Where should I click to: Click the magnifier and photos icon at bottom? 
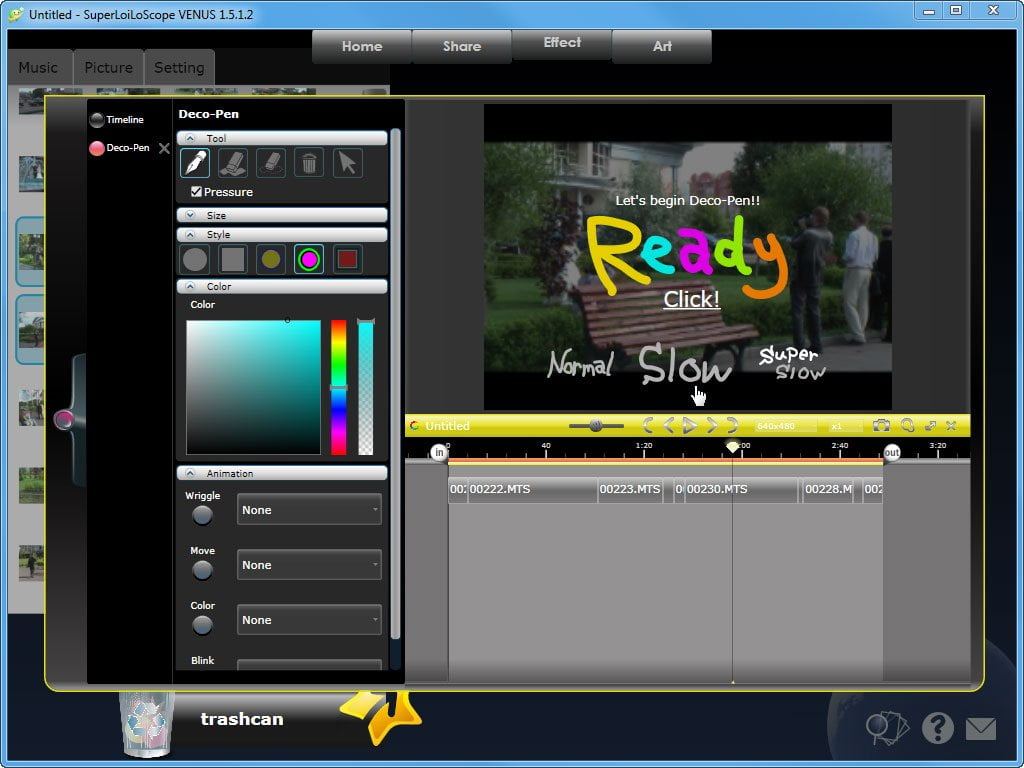pos(887,728)
